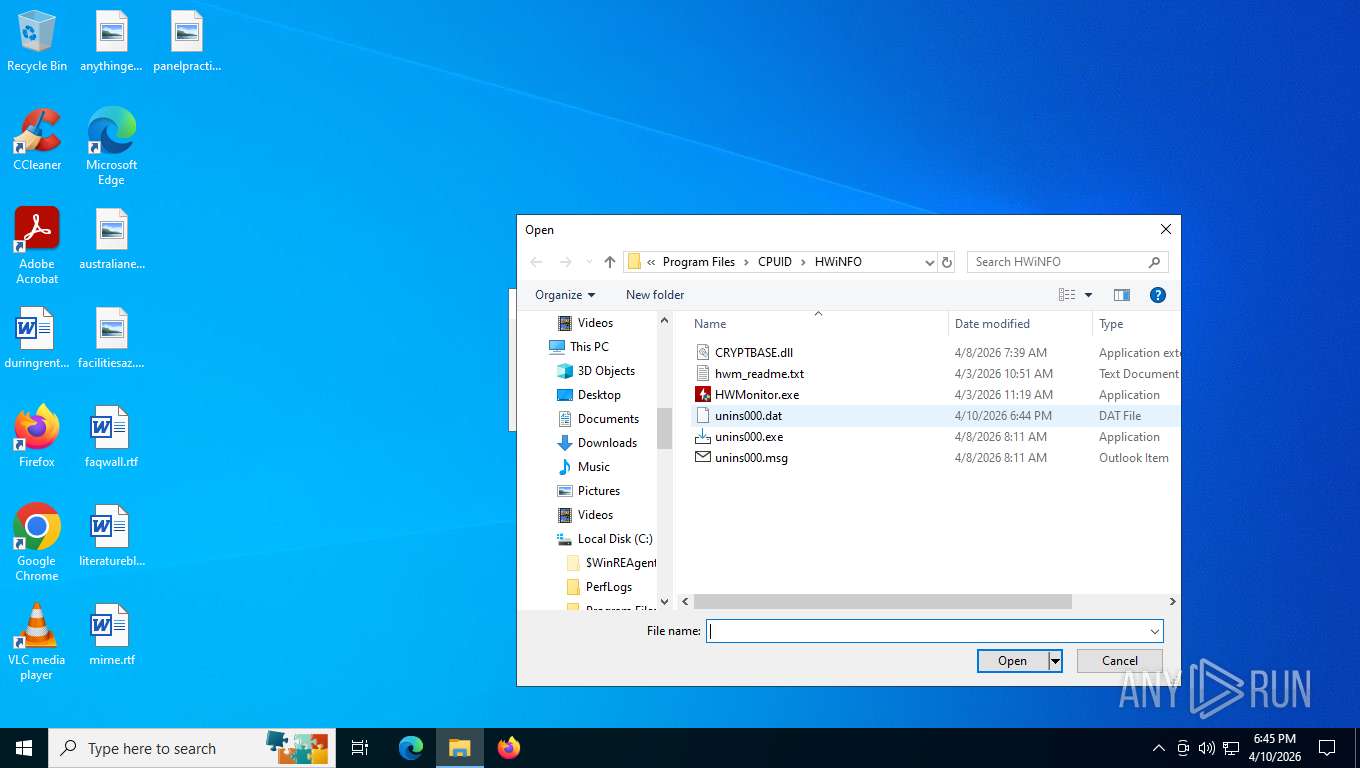
Task: Cancel the Open dialog
Action: [x=1120, y=661]
